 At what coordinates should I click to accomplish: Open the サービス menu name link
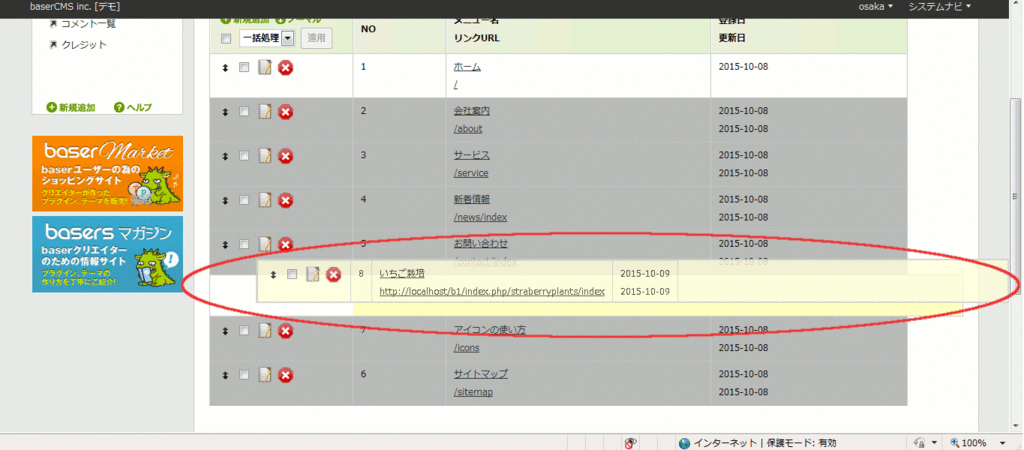[x=472, y=155]
